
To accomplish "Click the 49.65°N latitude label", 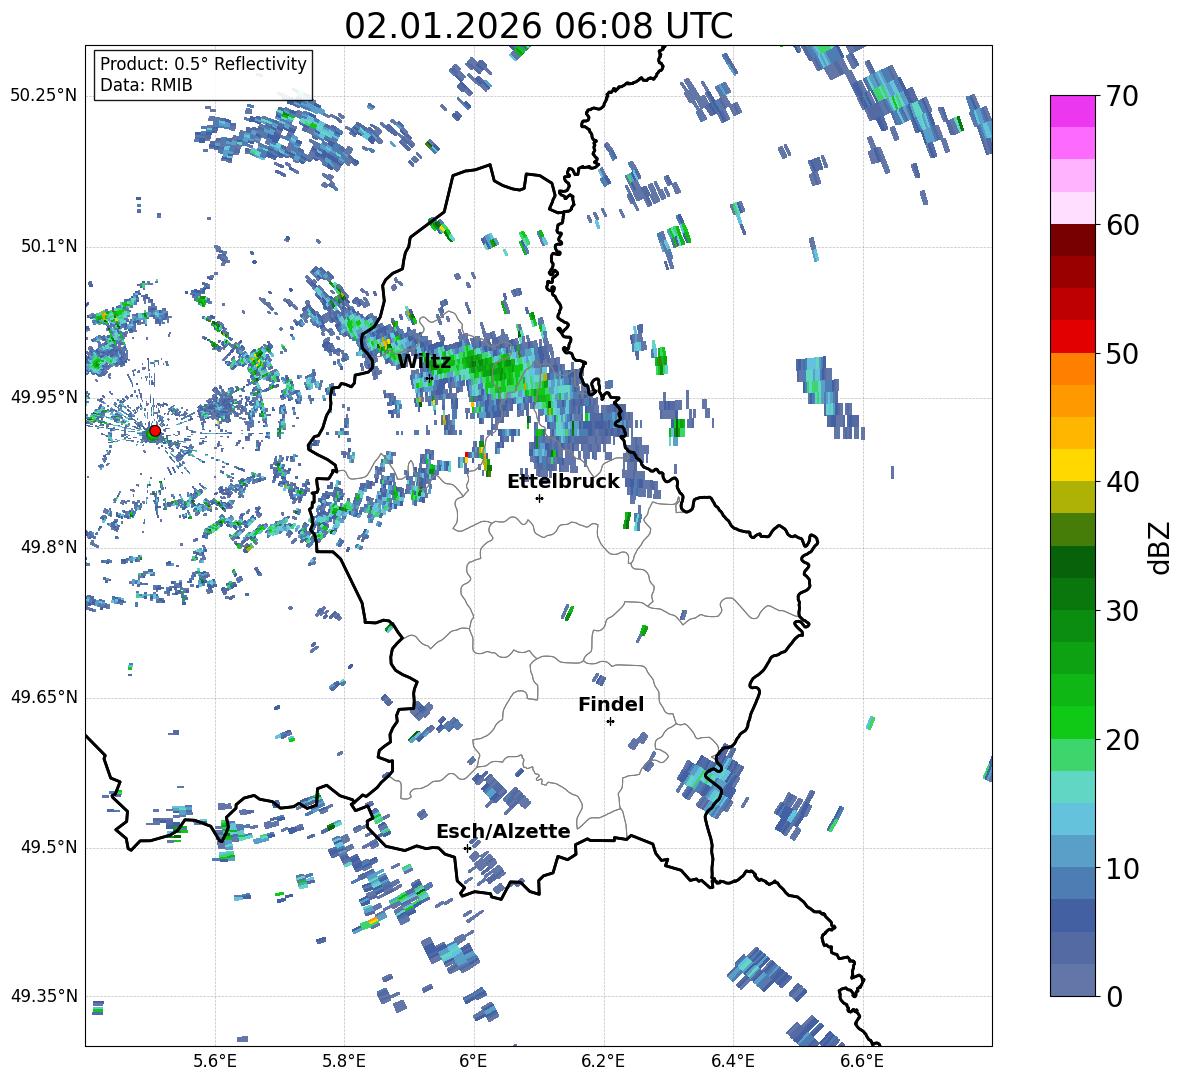I will (44, 697).
